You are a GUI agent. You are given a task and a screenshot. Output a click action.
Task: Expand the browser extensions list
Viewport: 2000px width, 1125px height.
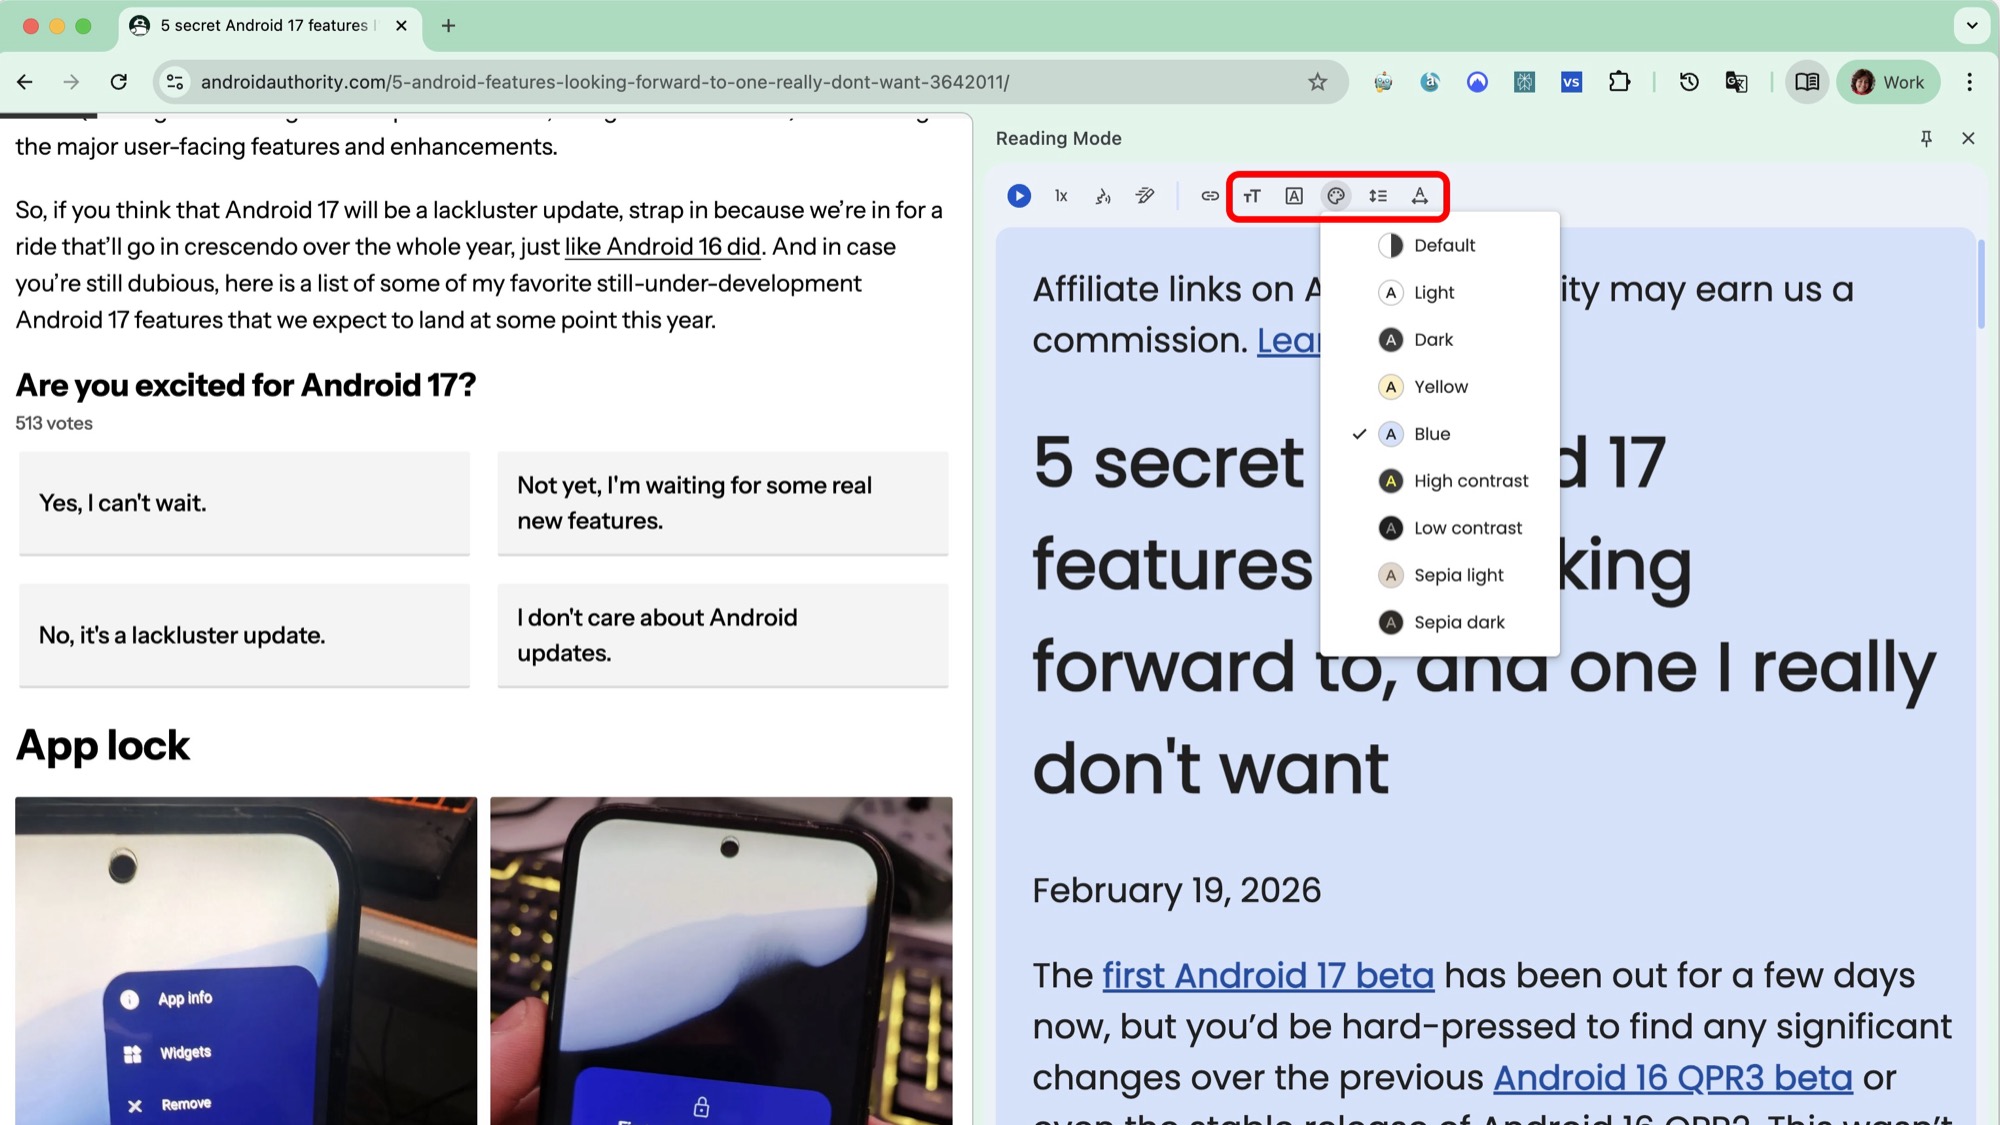[1621, 82]
